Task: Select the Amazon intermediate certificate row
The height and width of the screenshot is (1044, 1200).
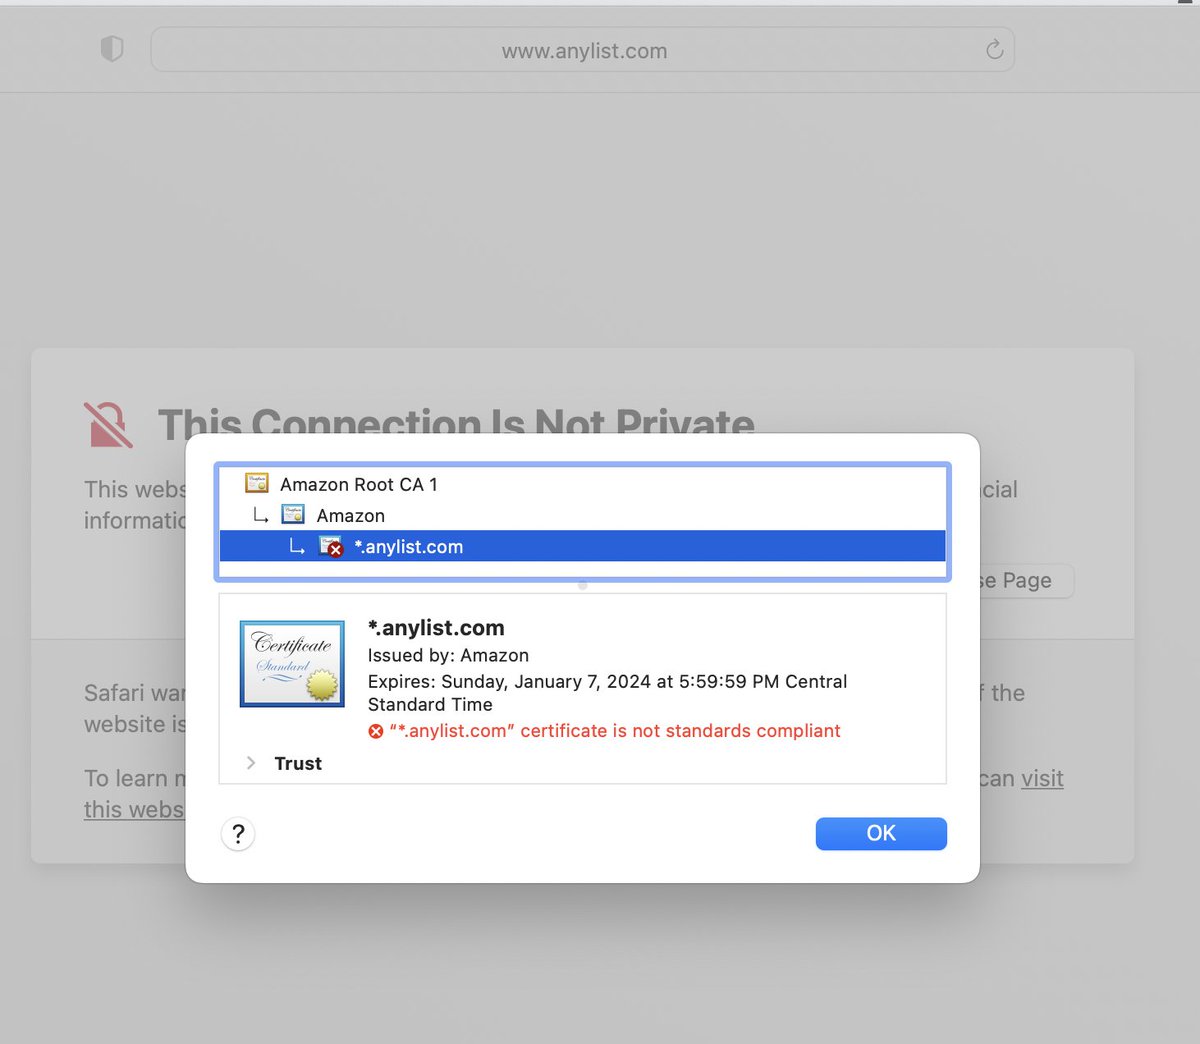Action: (582, 515)
